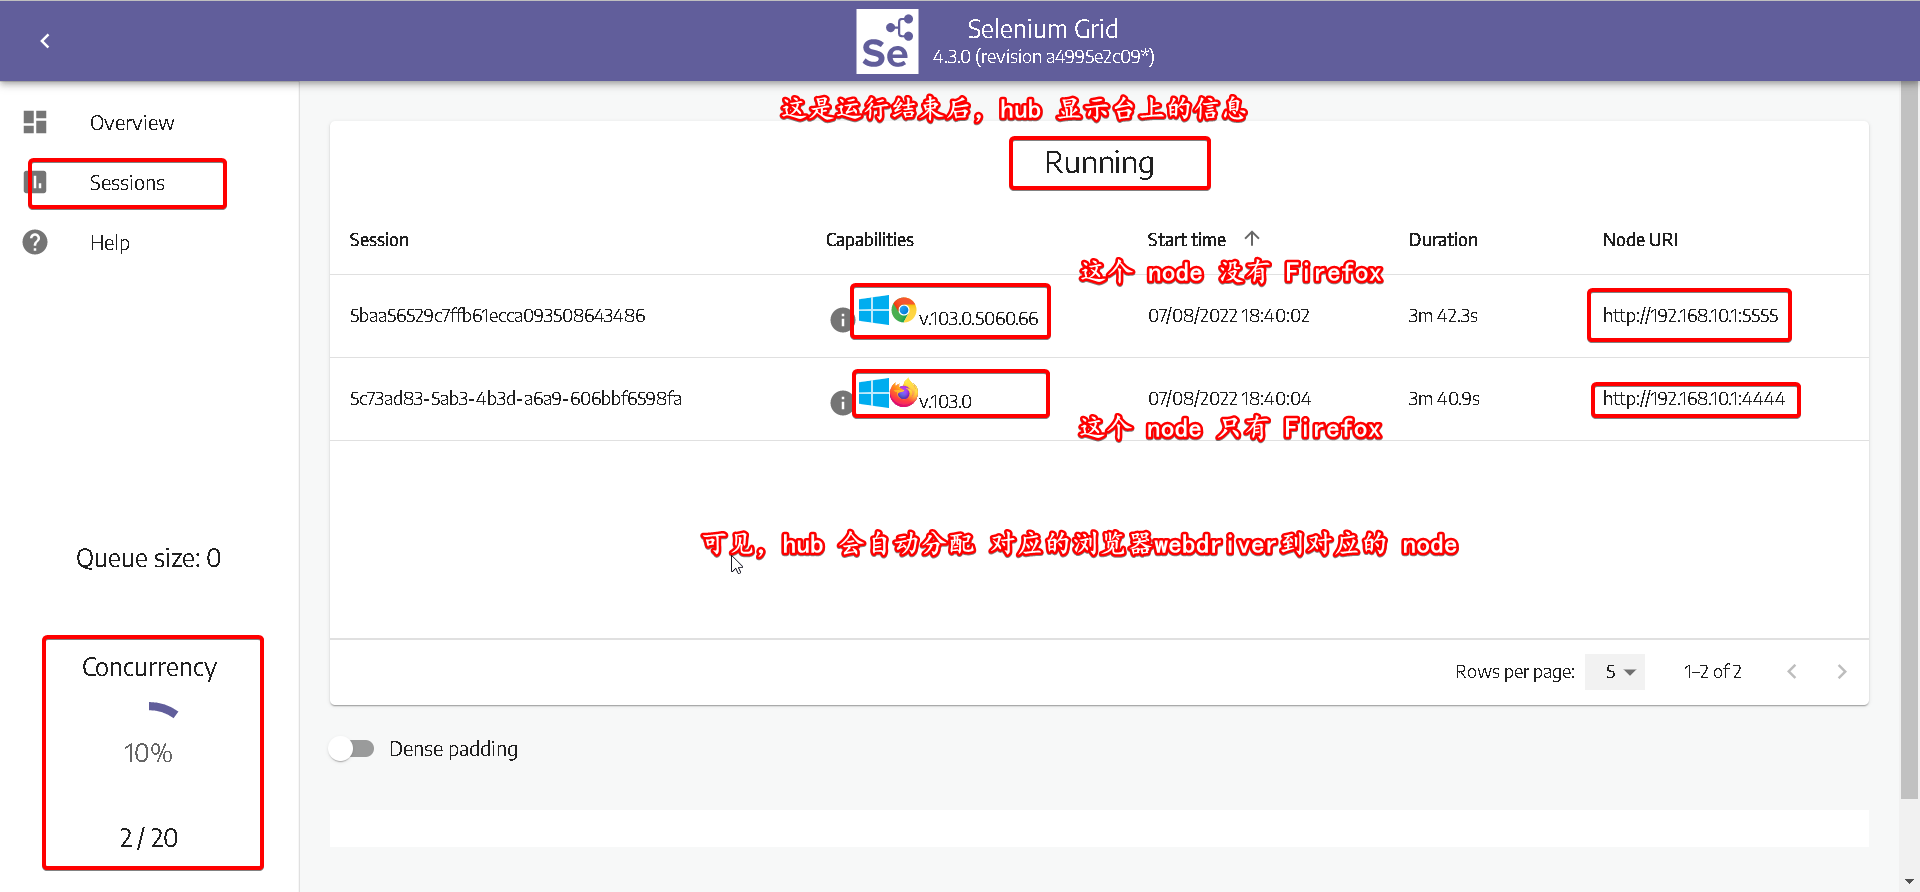The width and height of the screenshot is (1920, 892).
Task: Click the Chrome browser icon
Action: pyautogui.click(x=904, y=310)
